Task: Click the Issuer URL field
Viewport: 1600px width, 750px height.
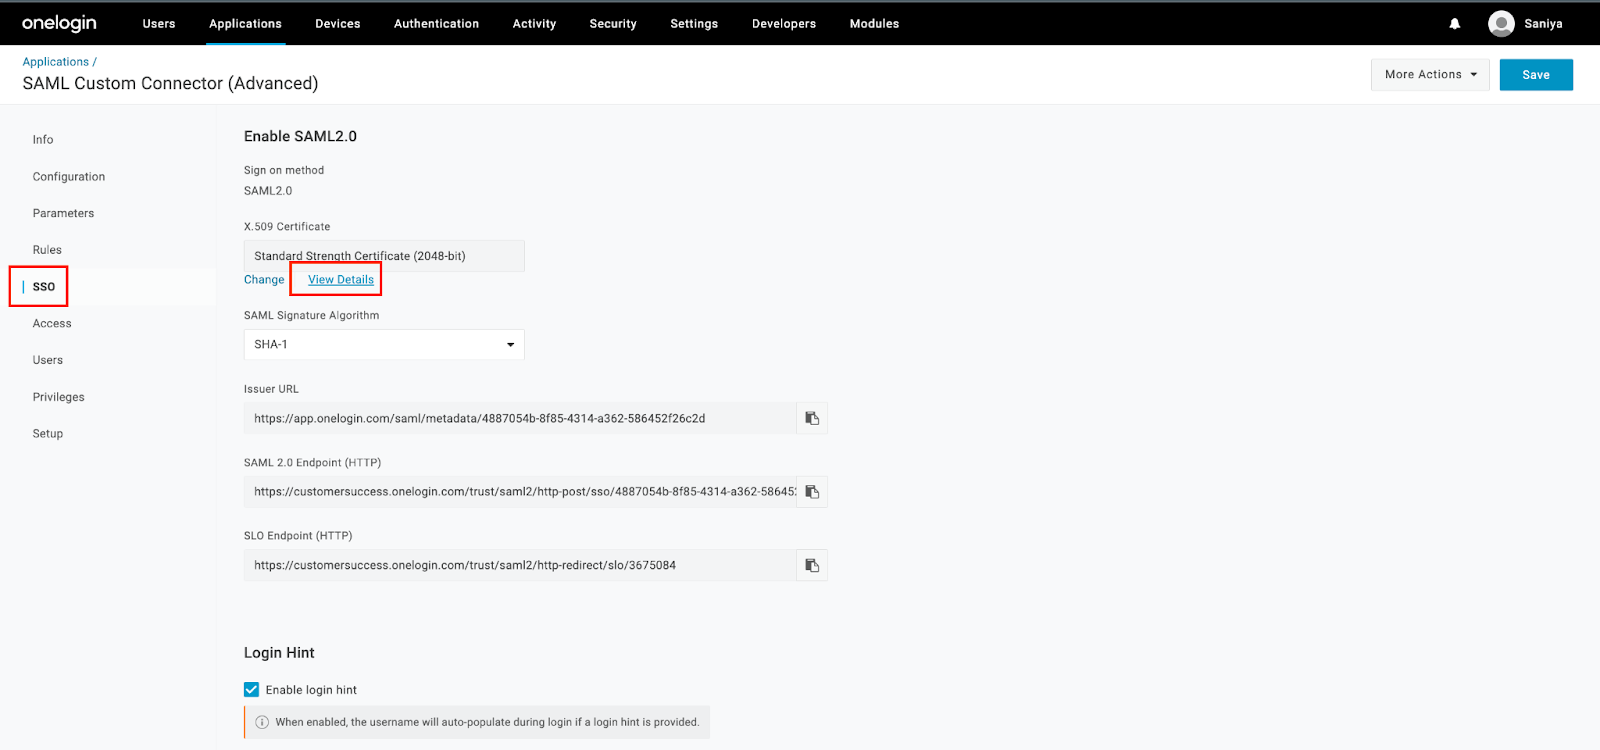Action: click(x=520, y=418)
